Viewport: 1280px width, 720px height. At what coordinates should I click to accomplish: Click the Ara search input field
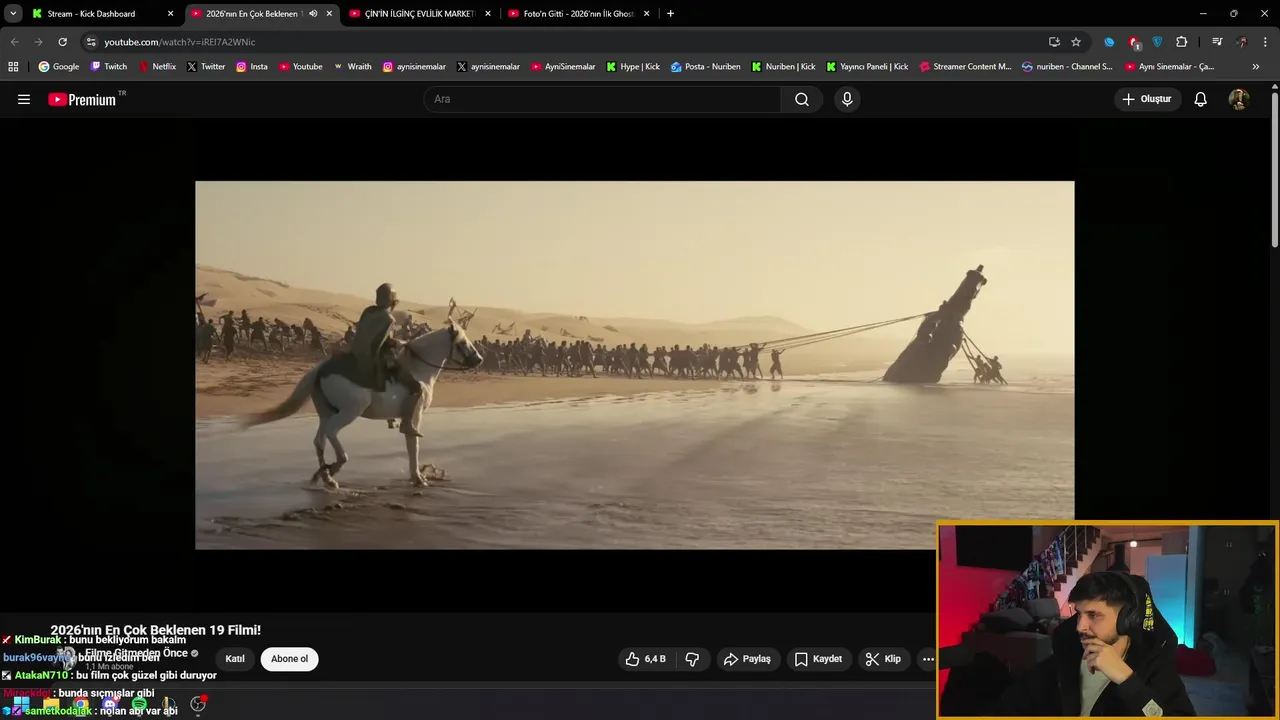(x=602, y=99)
